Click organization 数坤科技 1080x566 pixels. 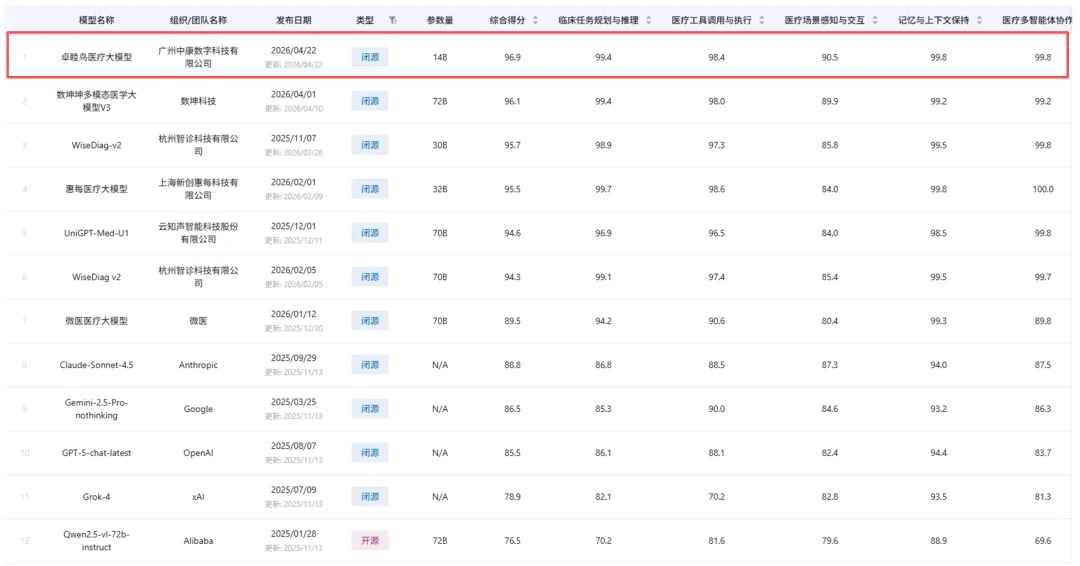click(x=198, y=101)
